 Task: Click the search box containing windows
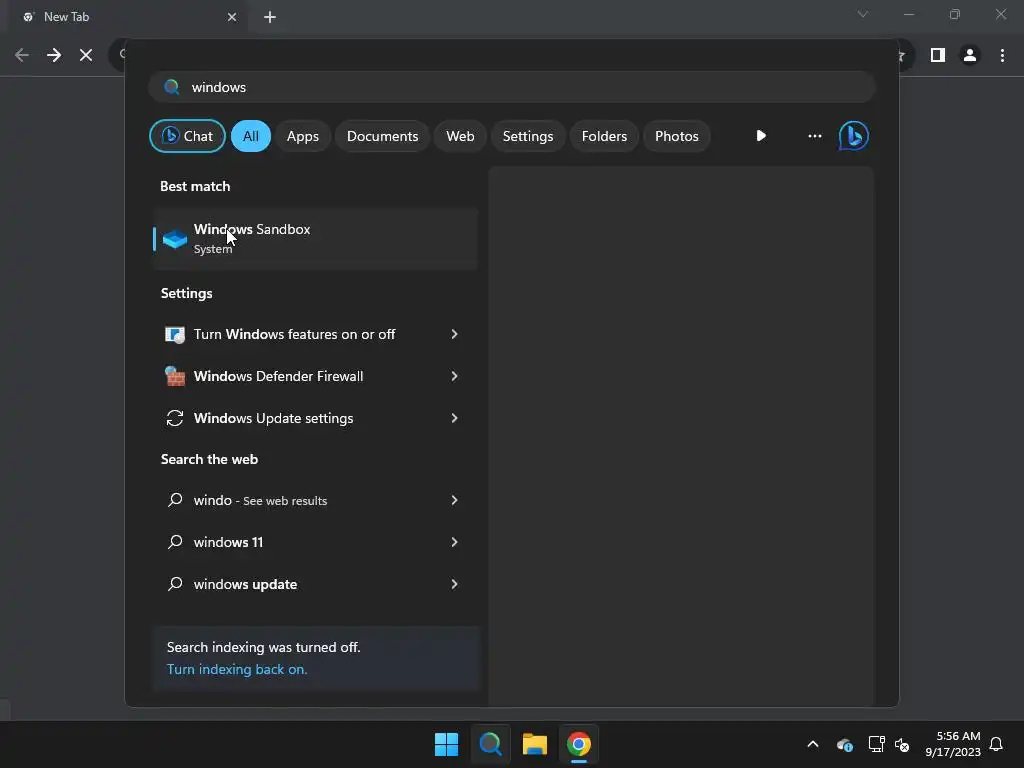(x=511, y=87)
